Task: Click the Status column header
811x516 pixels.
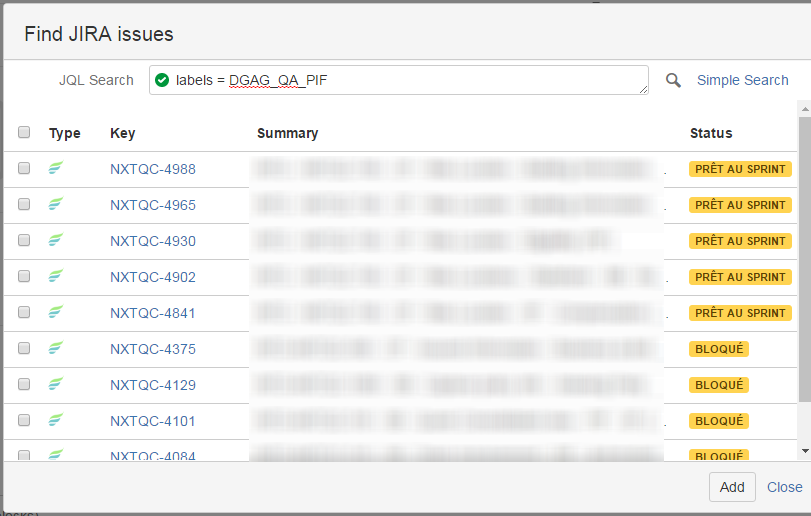Action: 711,133
